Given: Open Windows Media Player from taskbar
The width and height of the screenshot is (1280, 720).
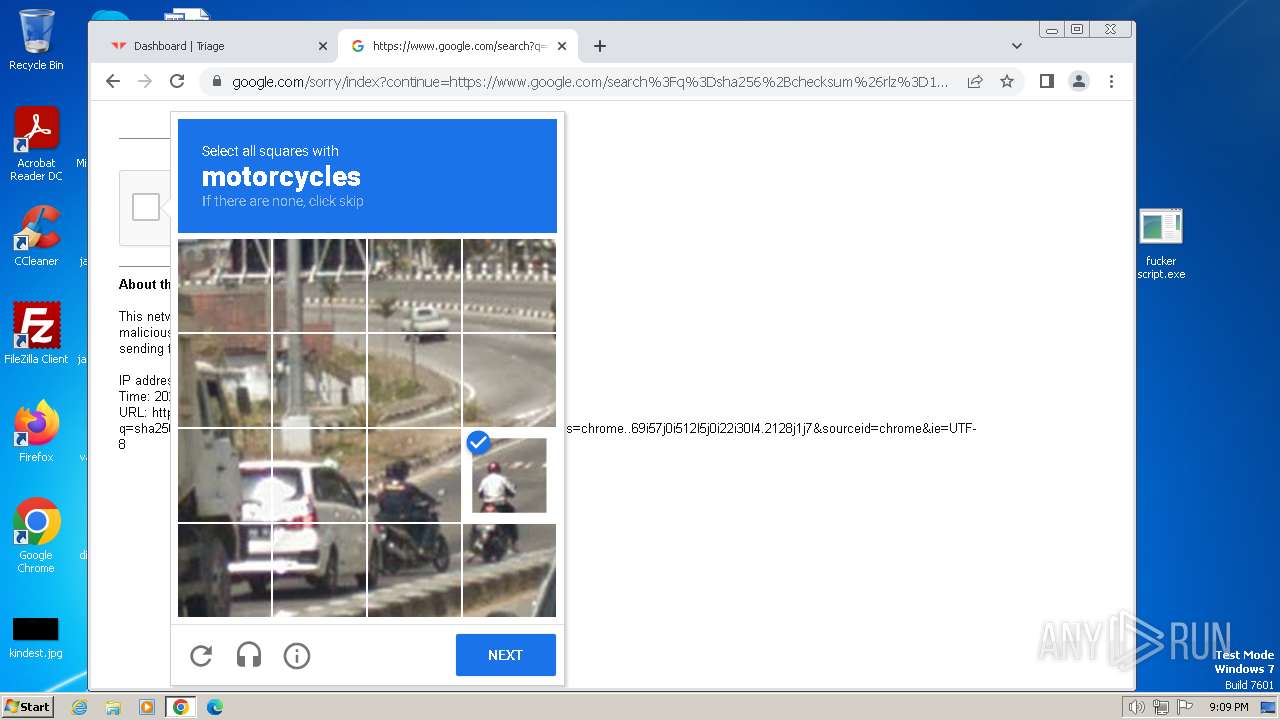Looking at the screenshot, I should pos(146,707).
